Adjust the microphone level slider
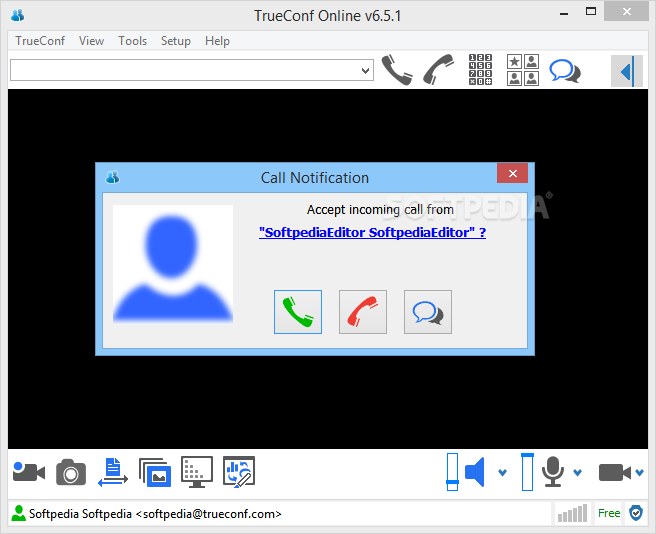This screenshot has width=656, height=534. coord(527,472)
